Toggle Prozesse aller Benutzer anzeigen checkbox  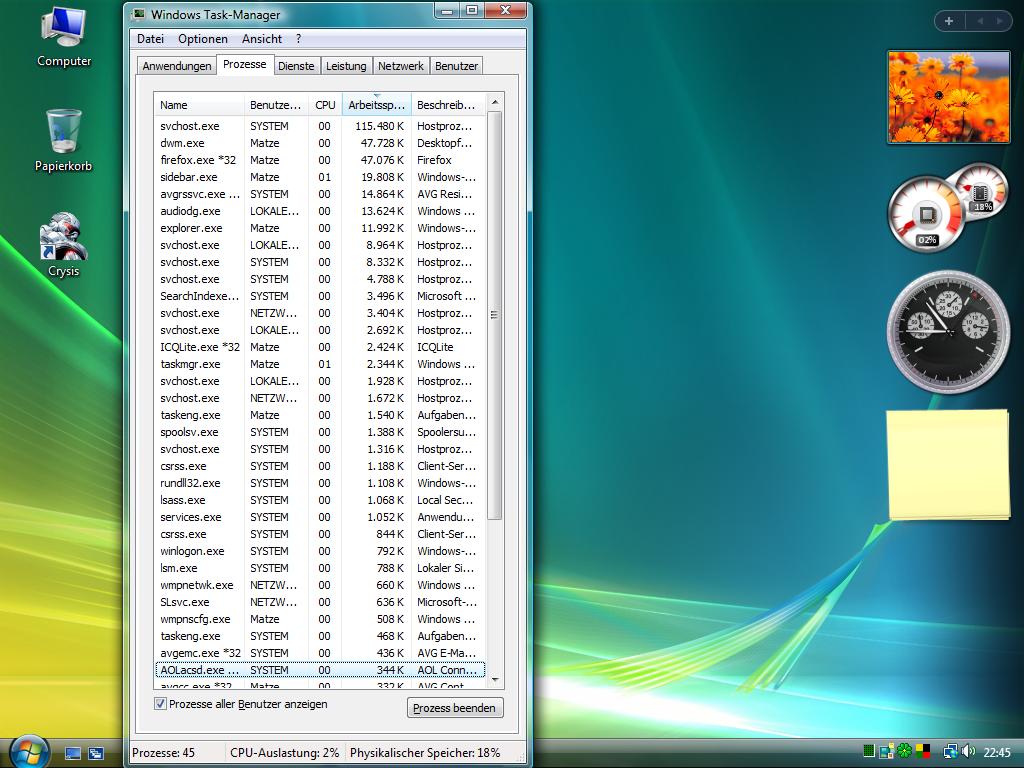point(160,703)
